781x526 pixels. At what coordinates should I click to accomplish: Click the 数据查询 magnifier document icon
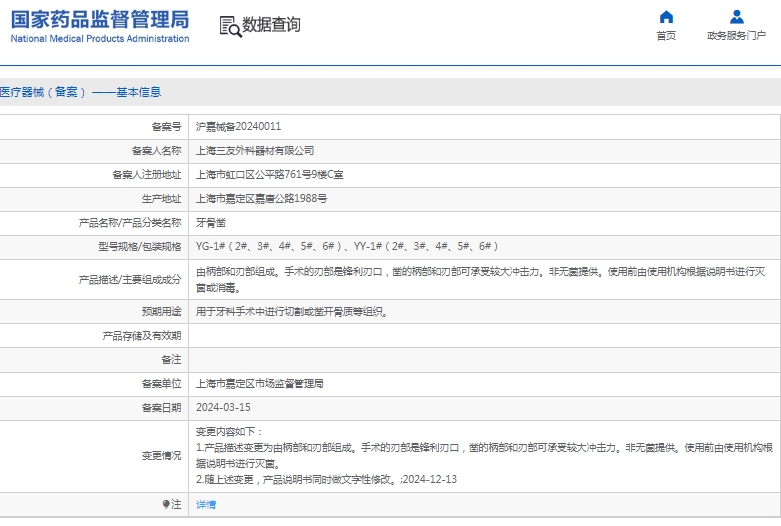point(230,26)
